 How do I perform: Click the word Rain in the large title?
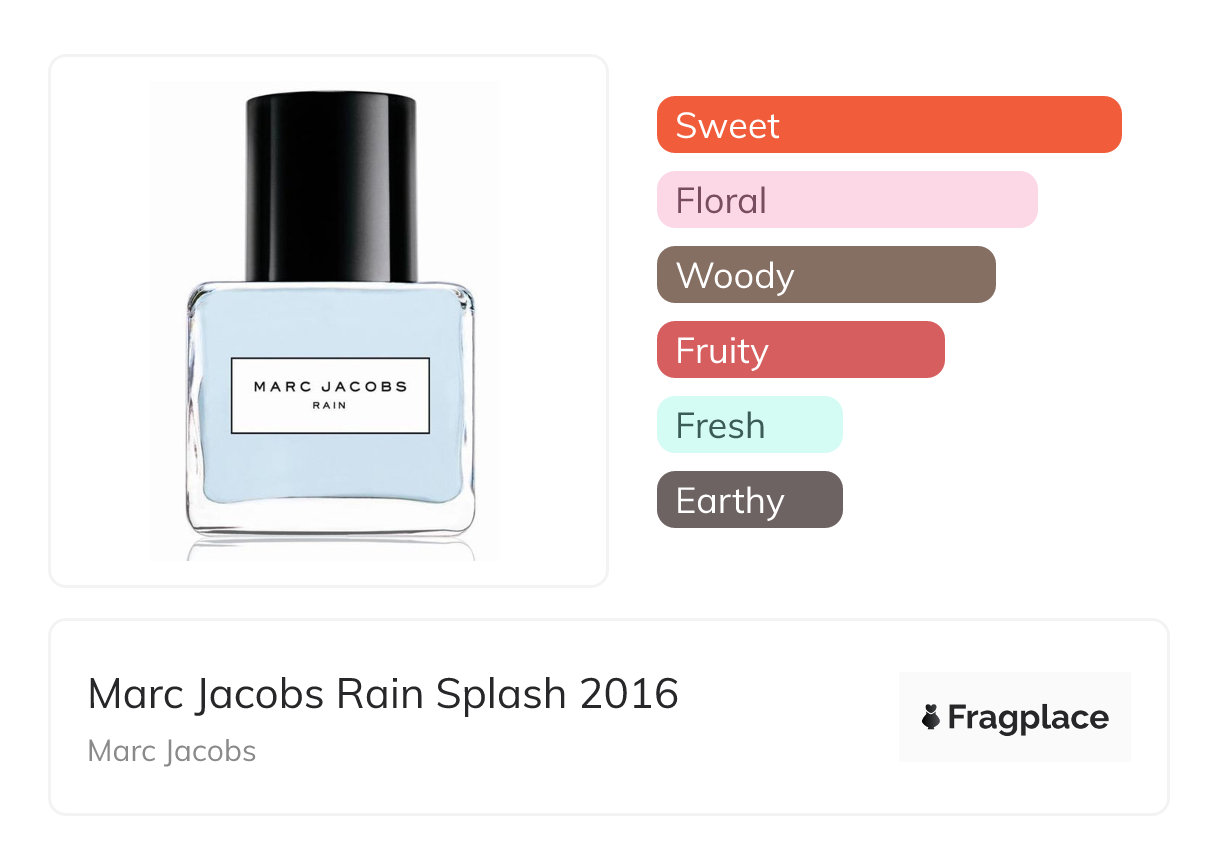click(x=378, y=694)
